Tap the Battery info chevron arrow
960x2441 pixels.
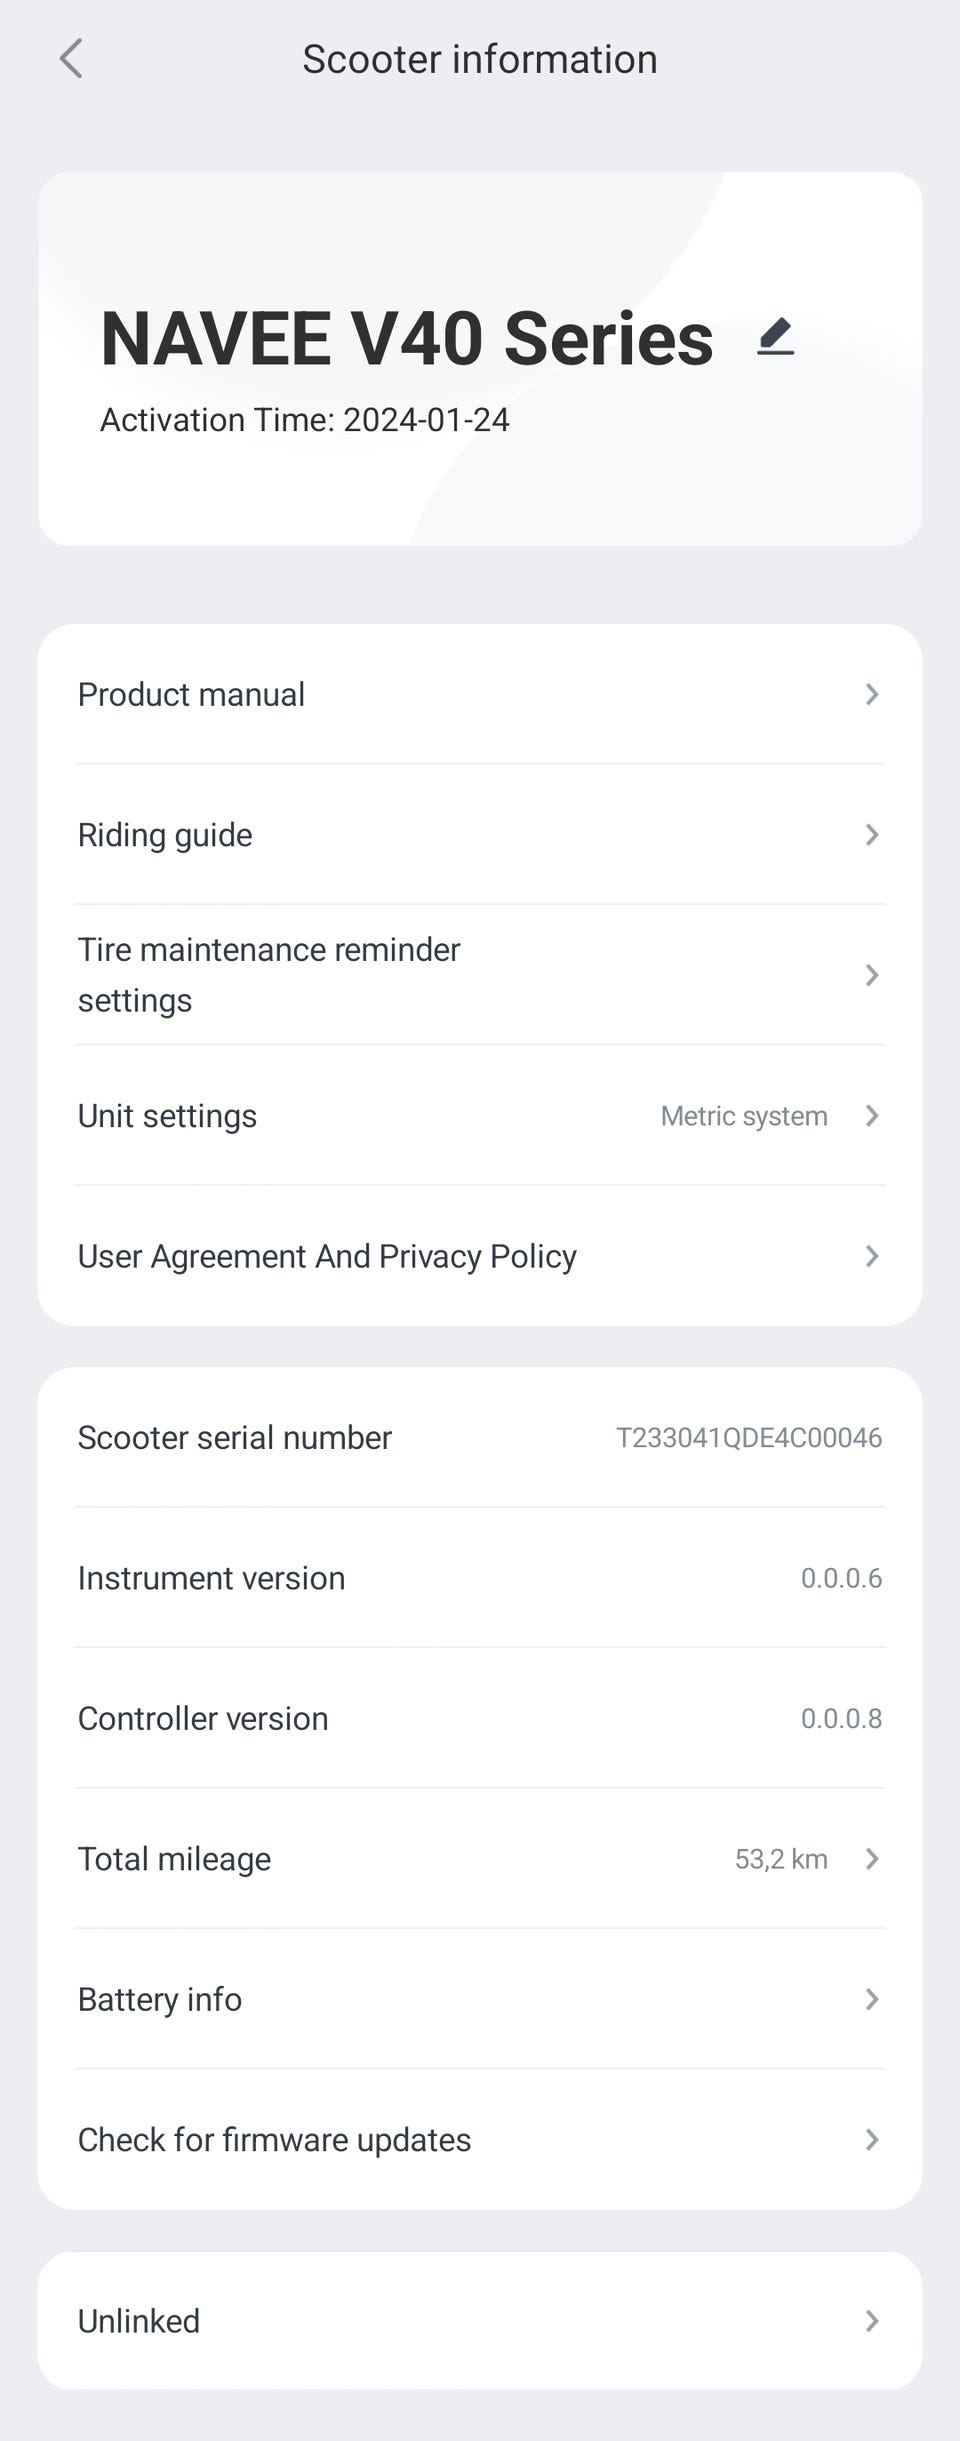872,1999
